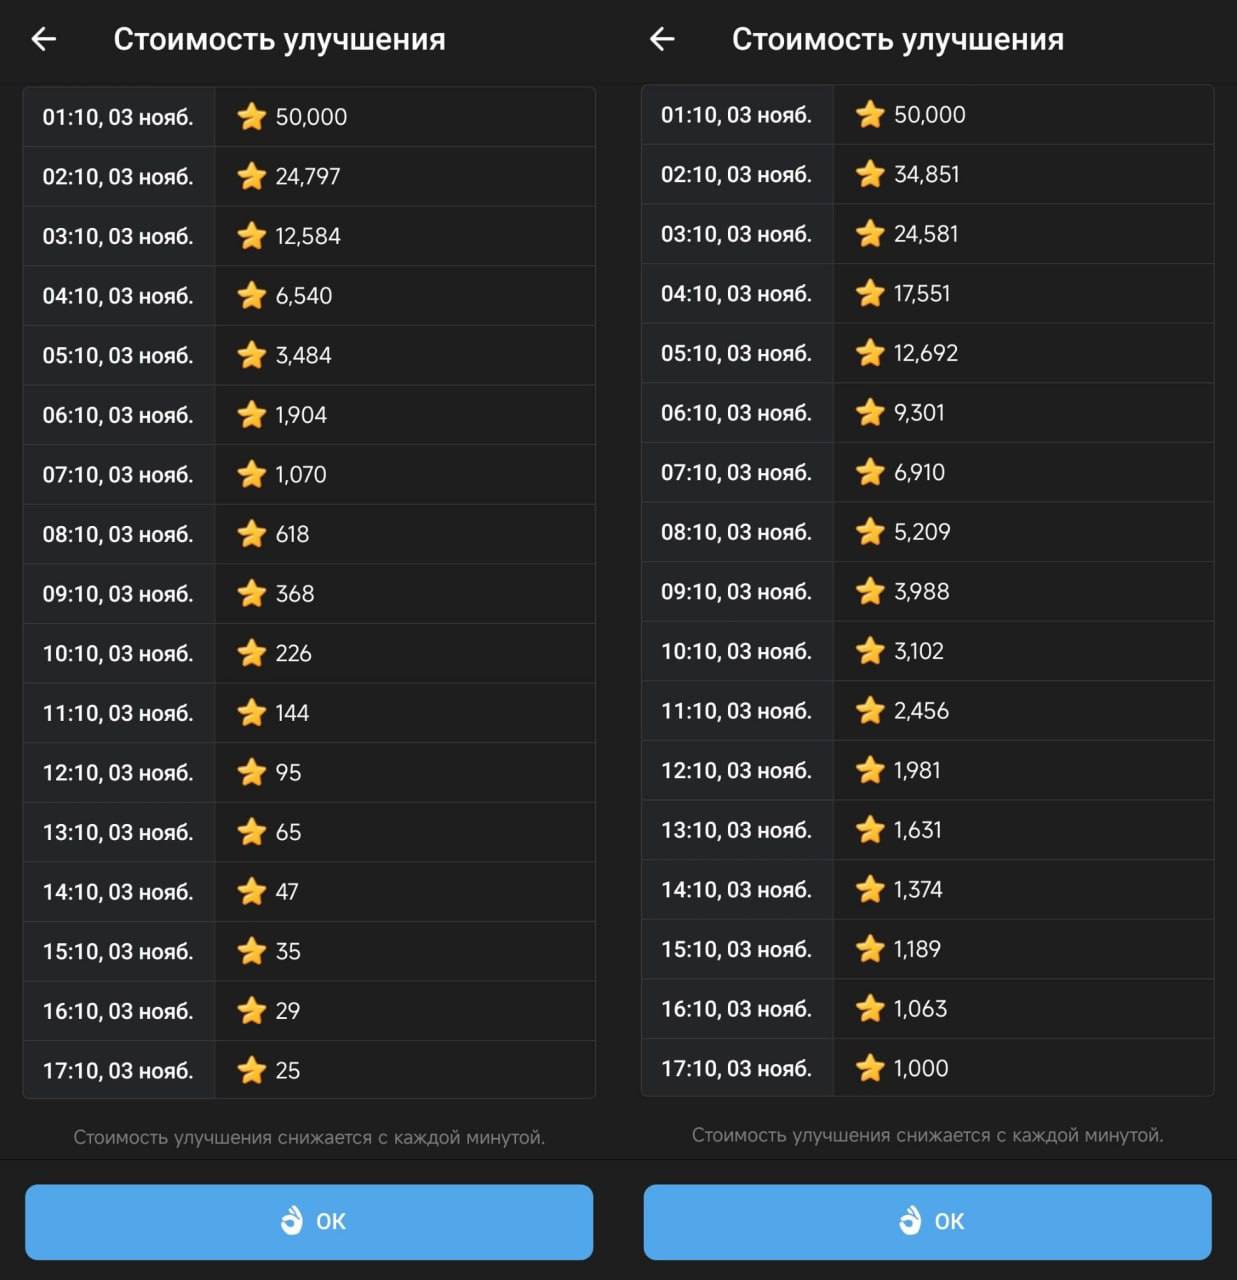The width and height of the screenshot is (1237, 1280).
Task: Click the 1,904 stars price value
Action: [x=301, y=415]
